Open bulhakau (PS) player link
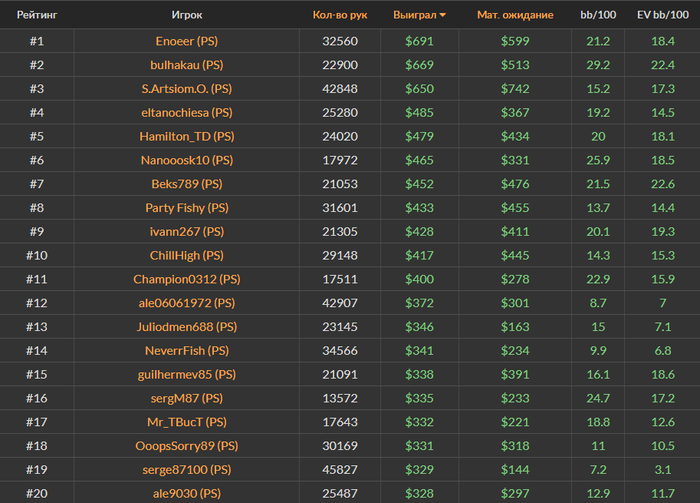This screenshot has height=503, width=700. coord(187,65)
